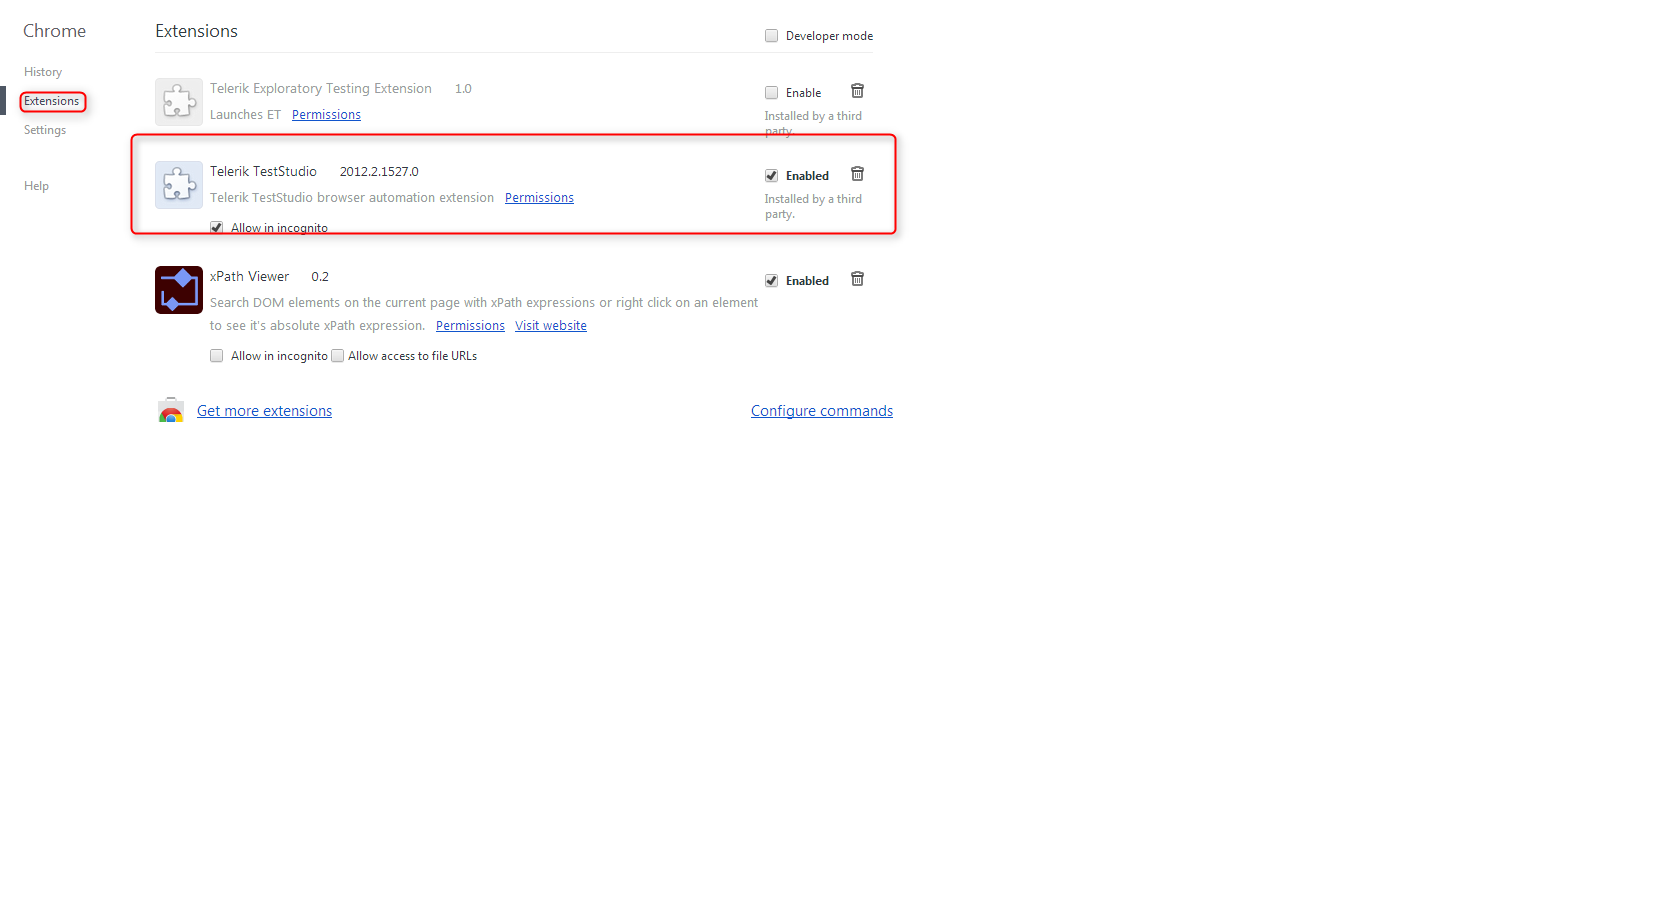Delete the Telerik Exploratory Testing Extension

[x=857, y=91]
